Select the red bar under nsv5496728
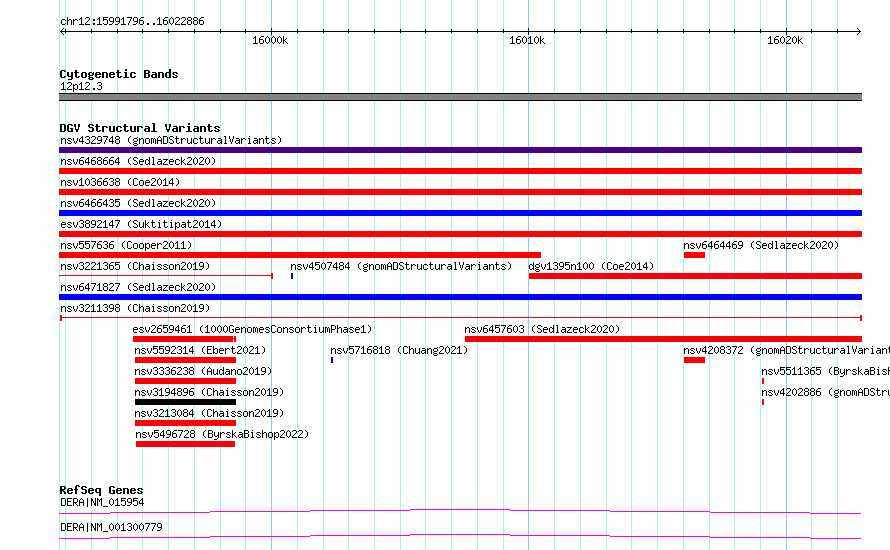The image size is (890, 550). pos(185,444)
